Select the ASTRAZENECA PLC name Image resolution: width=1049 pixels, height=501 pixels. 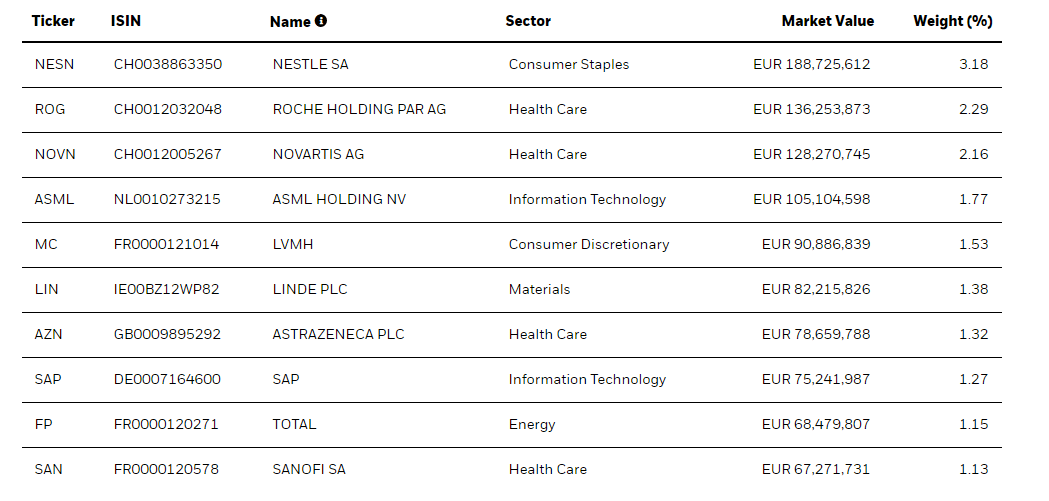coord(338,334)
